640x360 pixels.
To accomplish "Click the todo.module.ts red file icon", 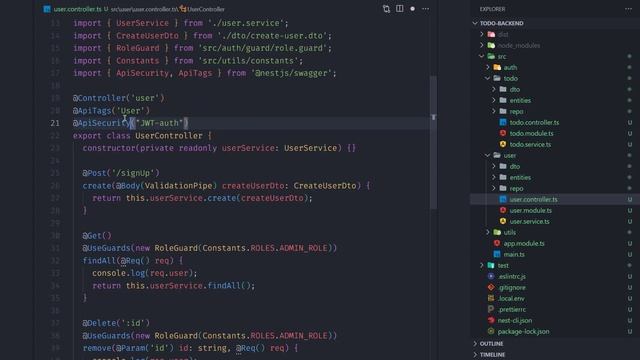I will click(x=503, y=133).
